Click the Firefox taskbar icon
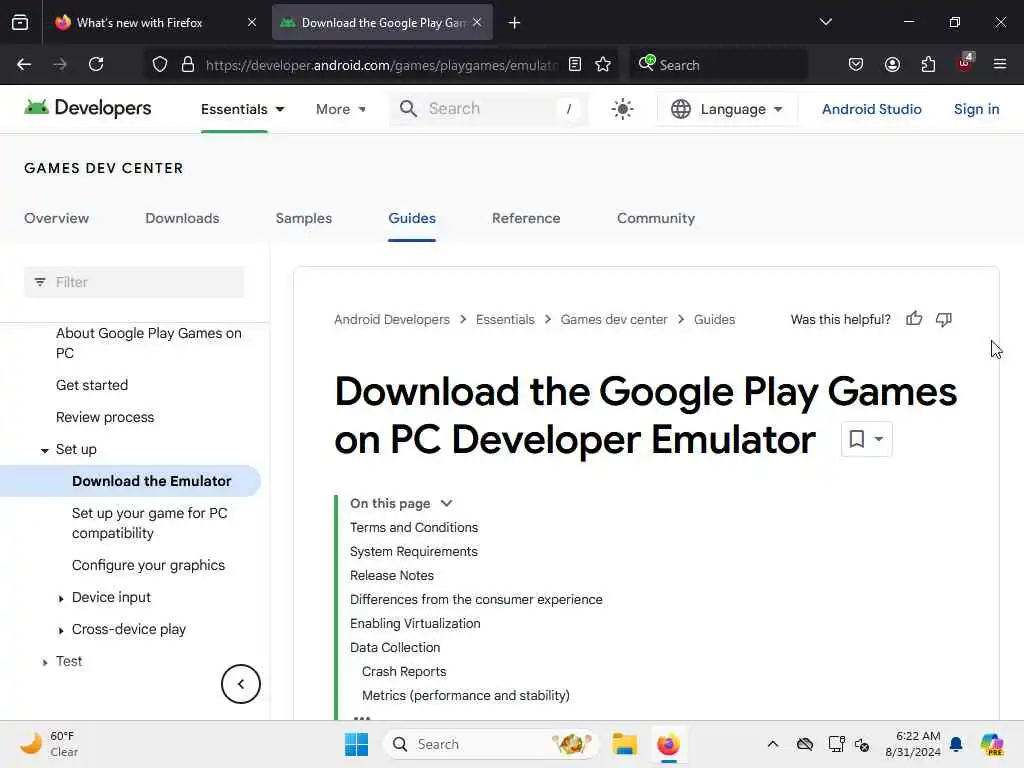 pos(668,744)
